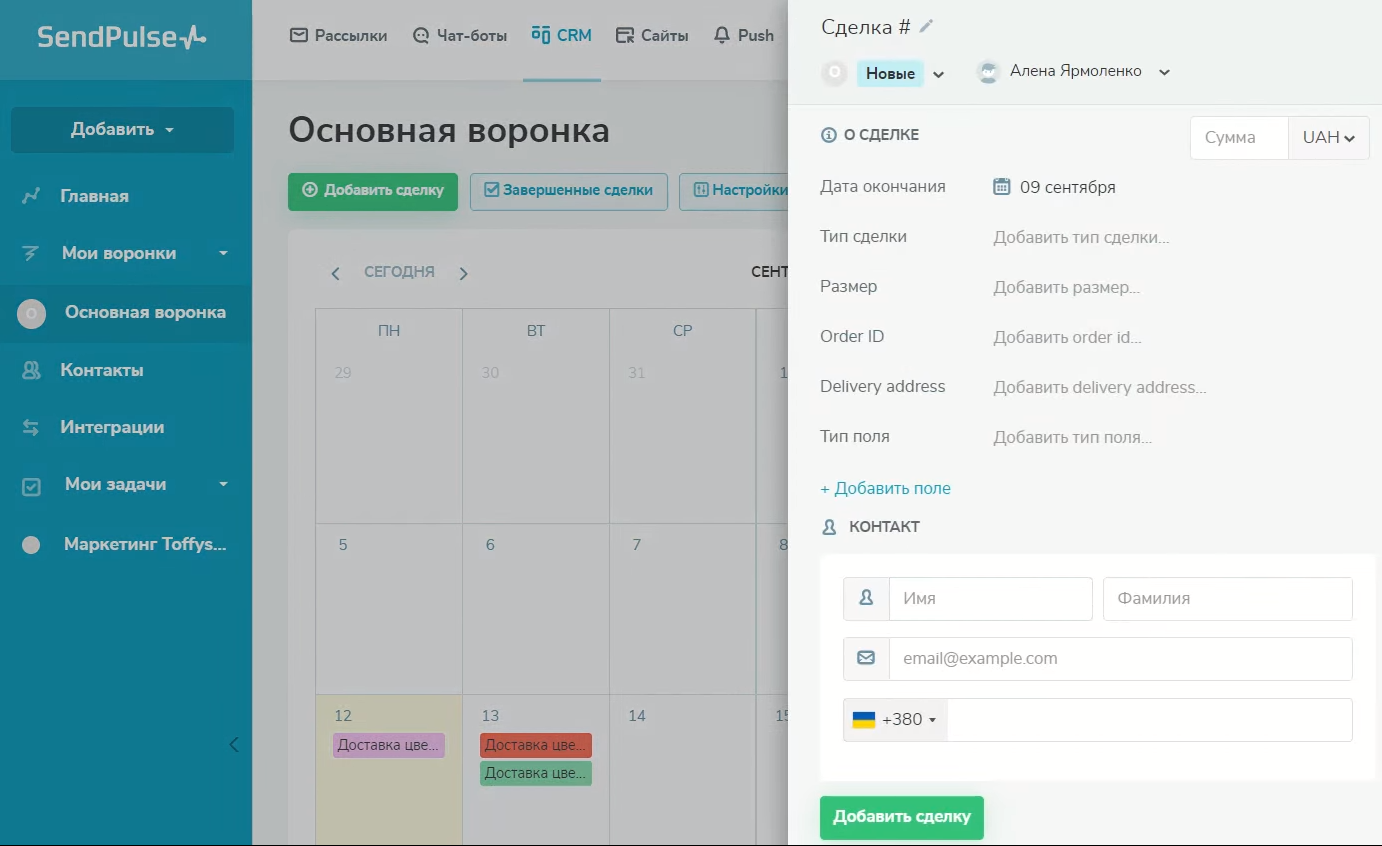
Task: Click the Добавить тип сделки field
Action: (1081, 237)
